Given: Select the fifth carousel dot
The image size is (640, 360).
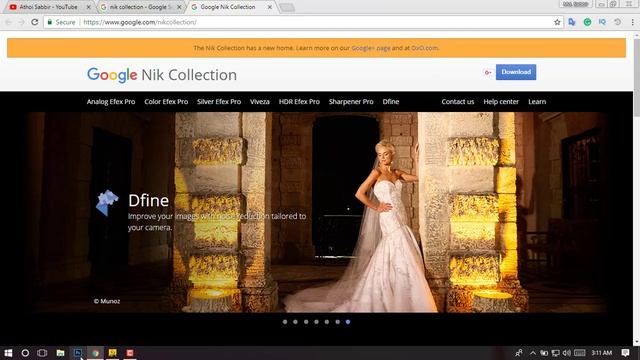Looking at the screenshot, I should tap(327, 322).
